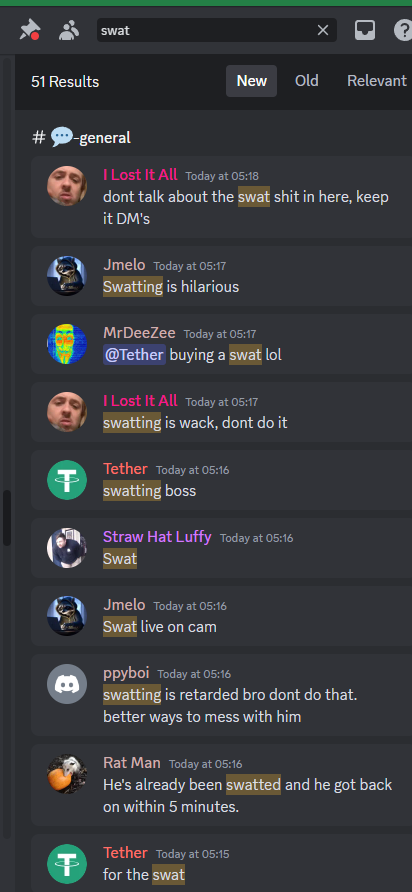
Task: Clear the swat search with X
Action: (x=323, y=30)
